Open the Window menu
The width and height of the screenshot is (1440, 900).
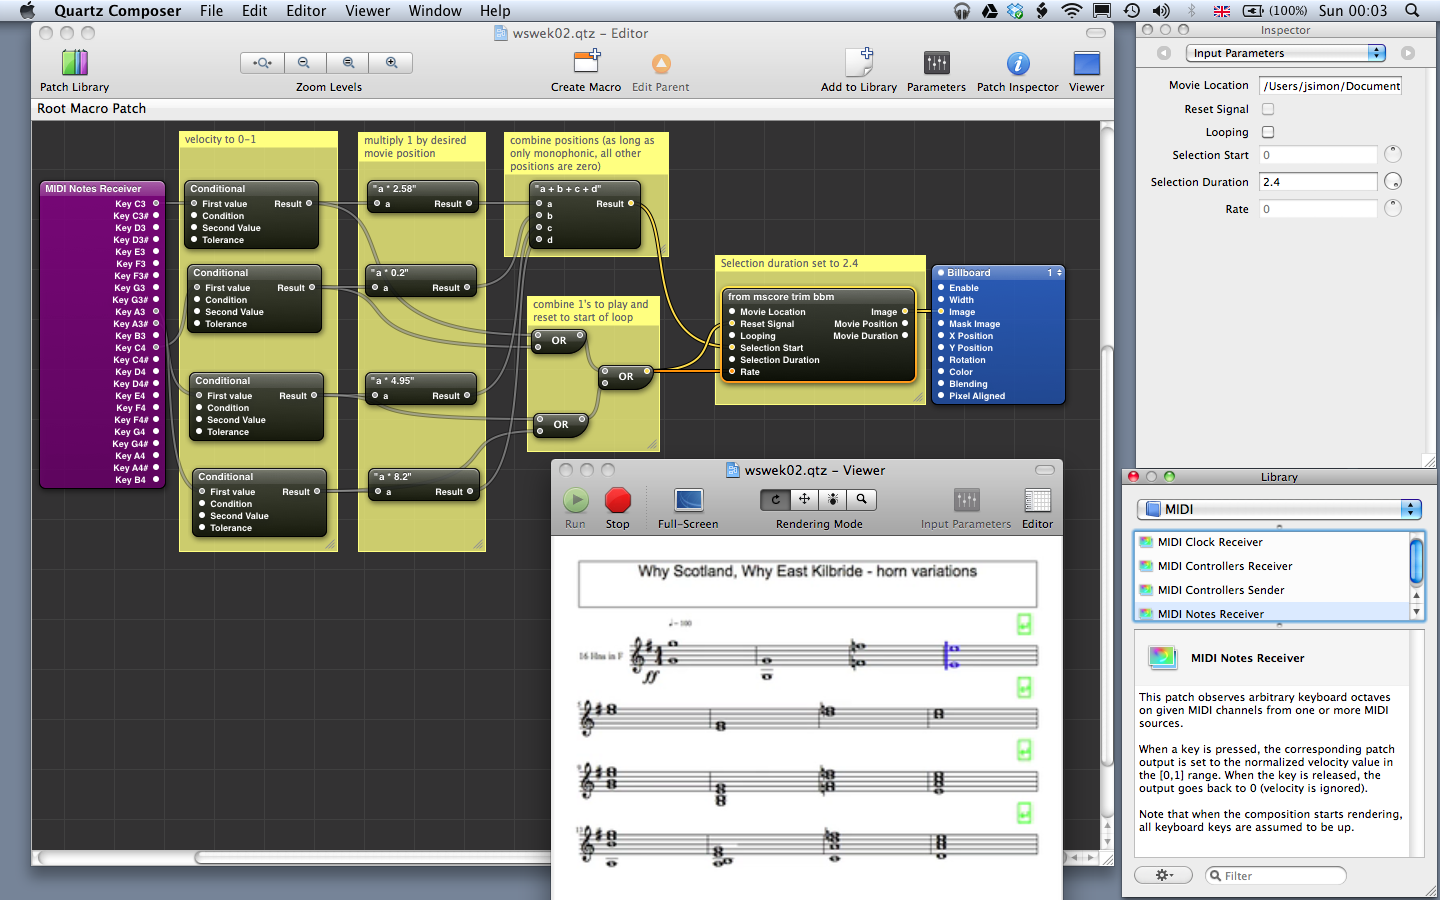(x=435, y=11)
